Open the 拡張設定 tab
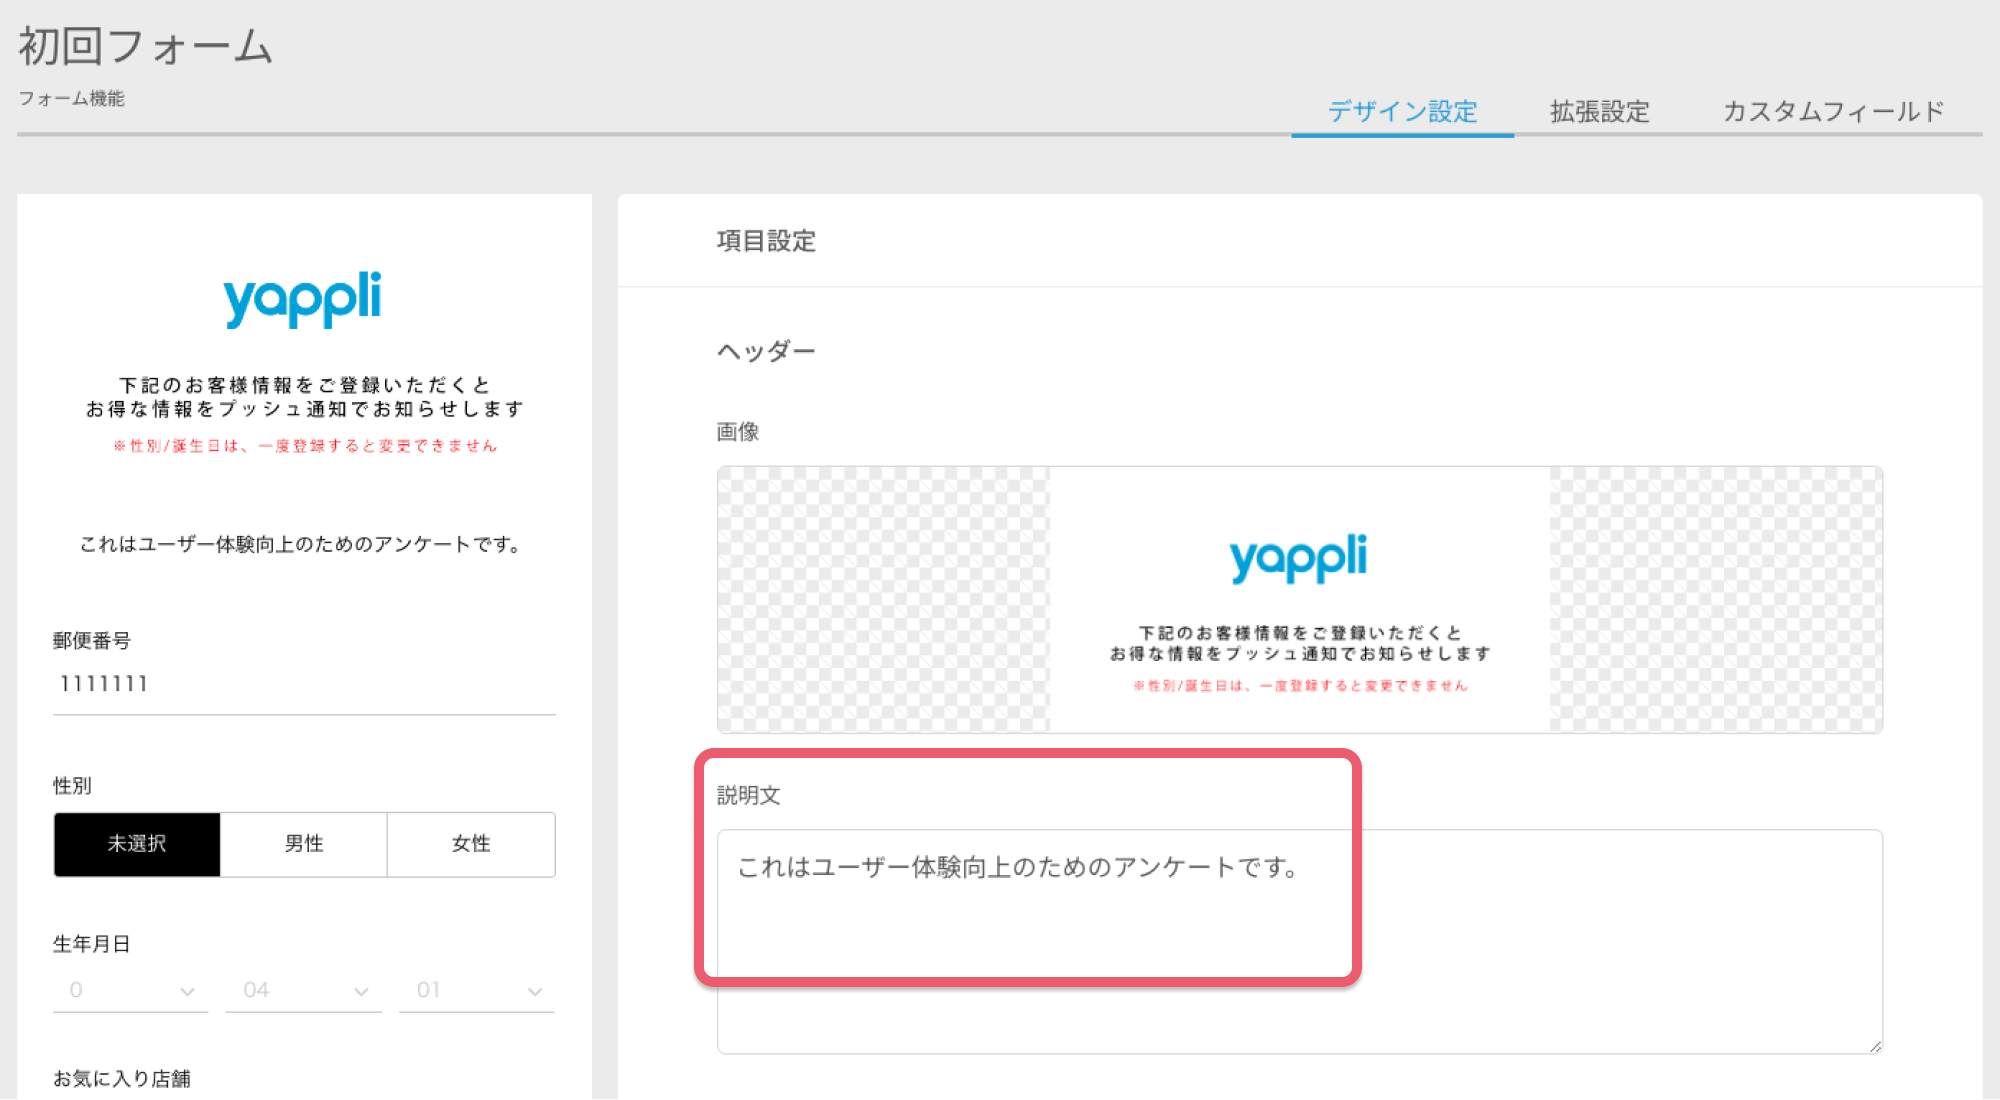2000x1100 pixels. [1600, 111]
